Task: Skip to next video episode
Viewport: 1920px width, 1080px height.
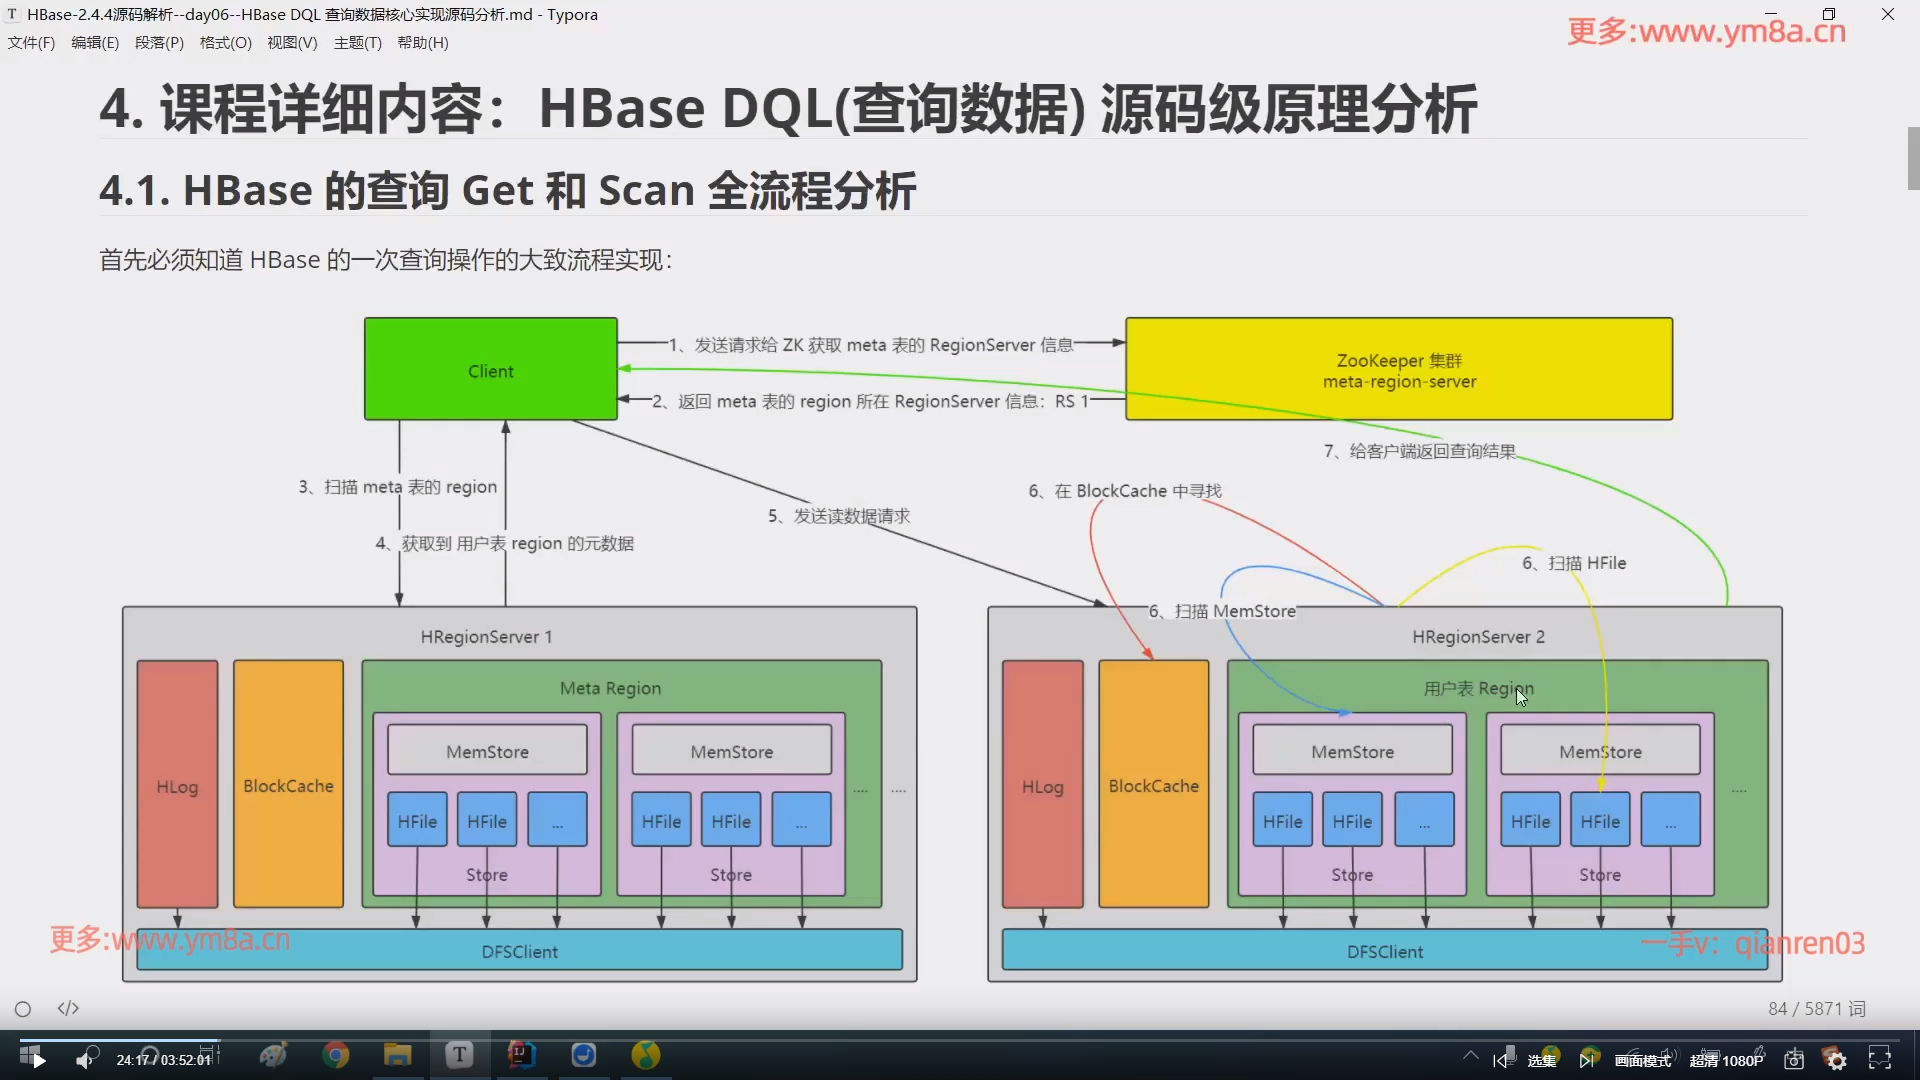Action: point(1586,1060)
